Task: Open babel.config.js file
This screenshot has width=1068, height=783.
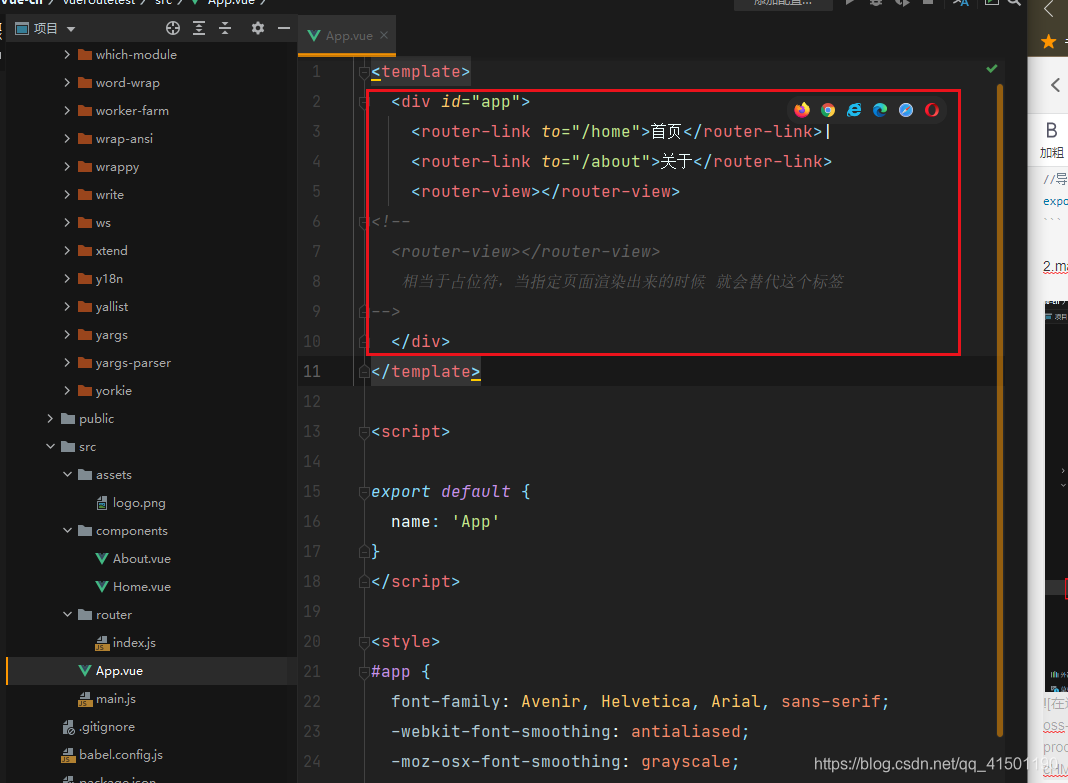Action: [121, 754]
